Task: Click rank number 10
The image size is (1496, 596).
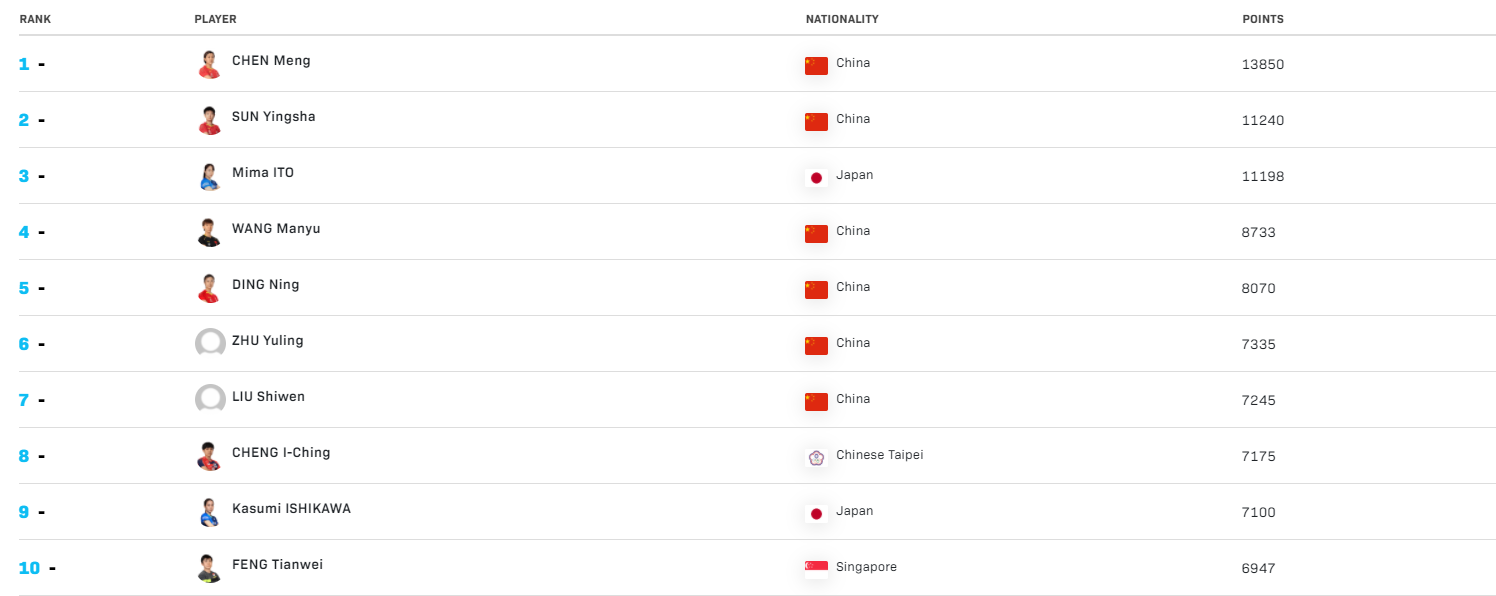Action: tap(29, 568)
